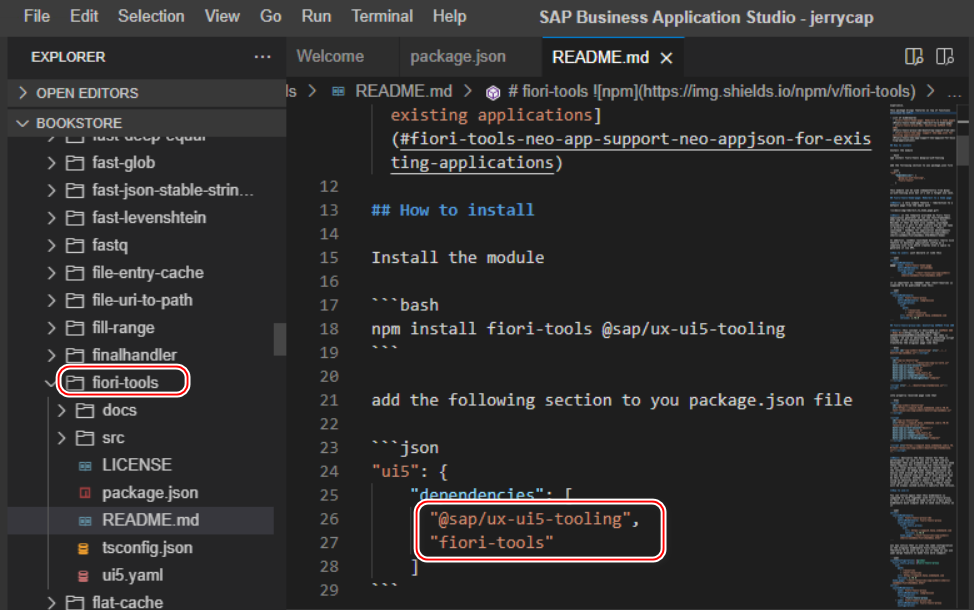Viewport: 974px width, 610px height.
Task: Open the Terminal menu
Action: tap(382, 16)
